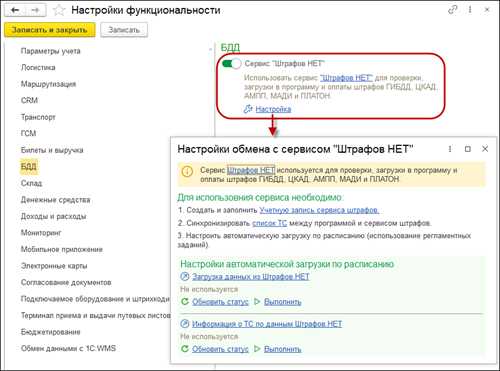Go back with the left arrow button
Viewport: 500px width, 371px height.
15,10
